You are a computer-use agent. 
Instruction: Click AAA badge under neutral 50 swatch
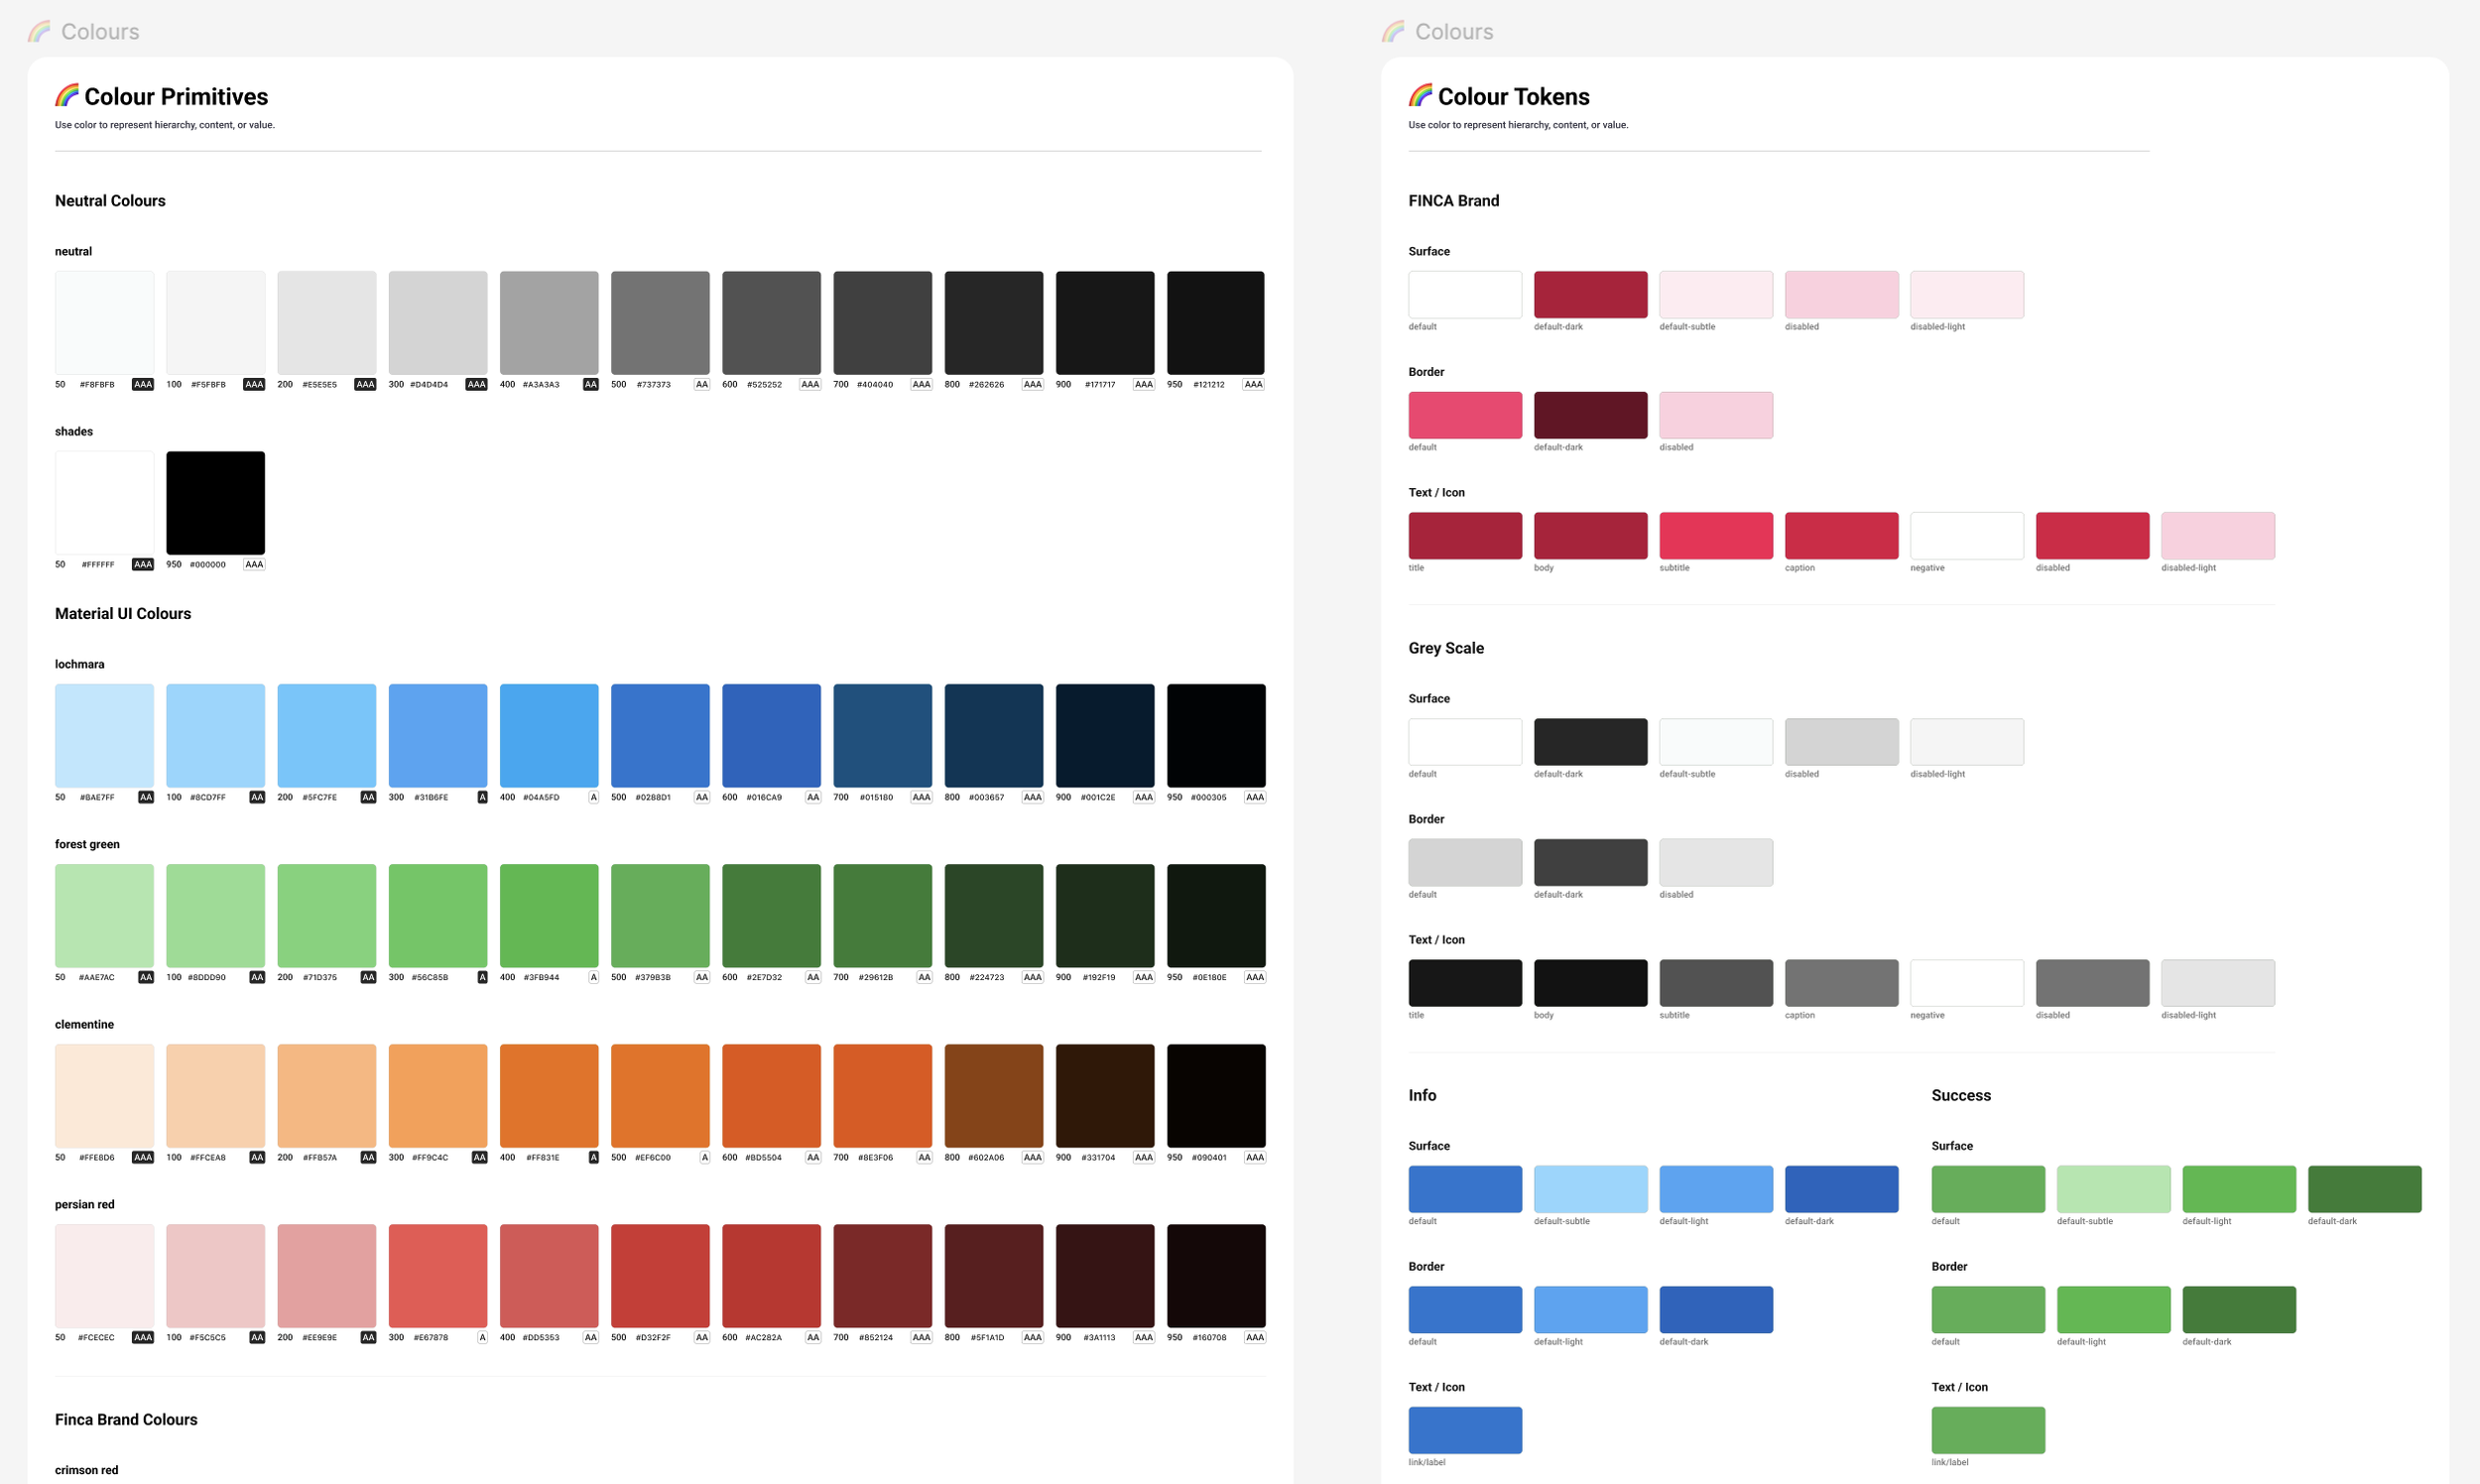click(143, 385)
